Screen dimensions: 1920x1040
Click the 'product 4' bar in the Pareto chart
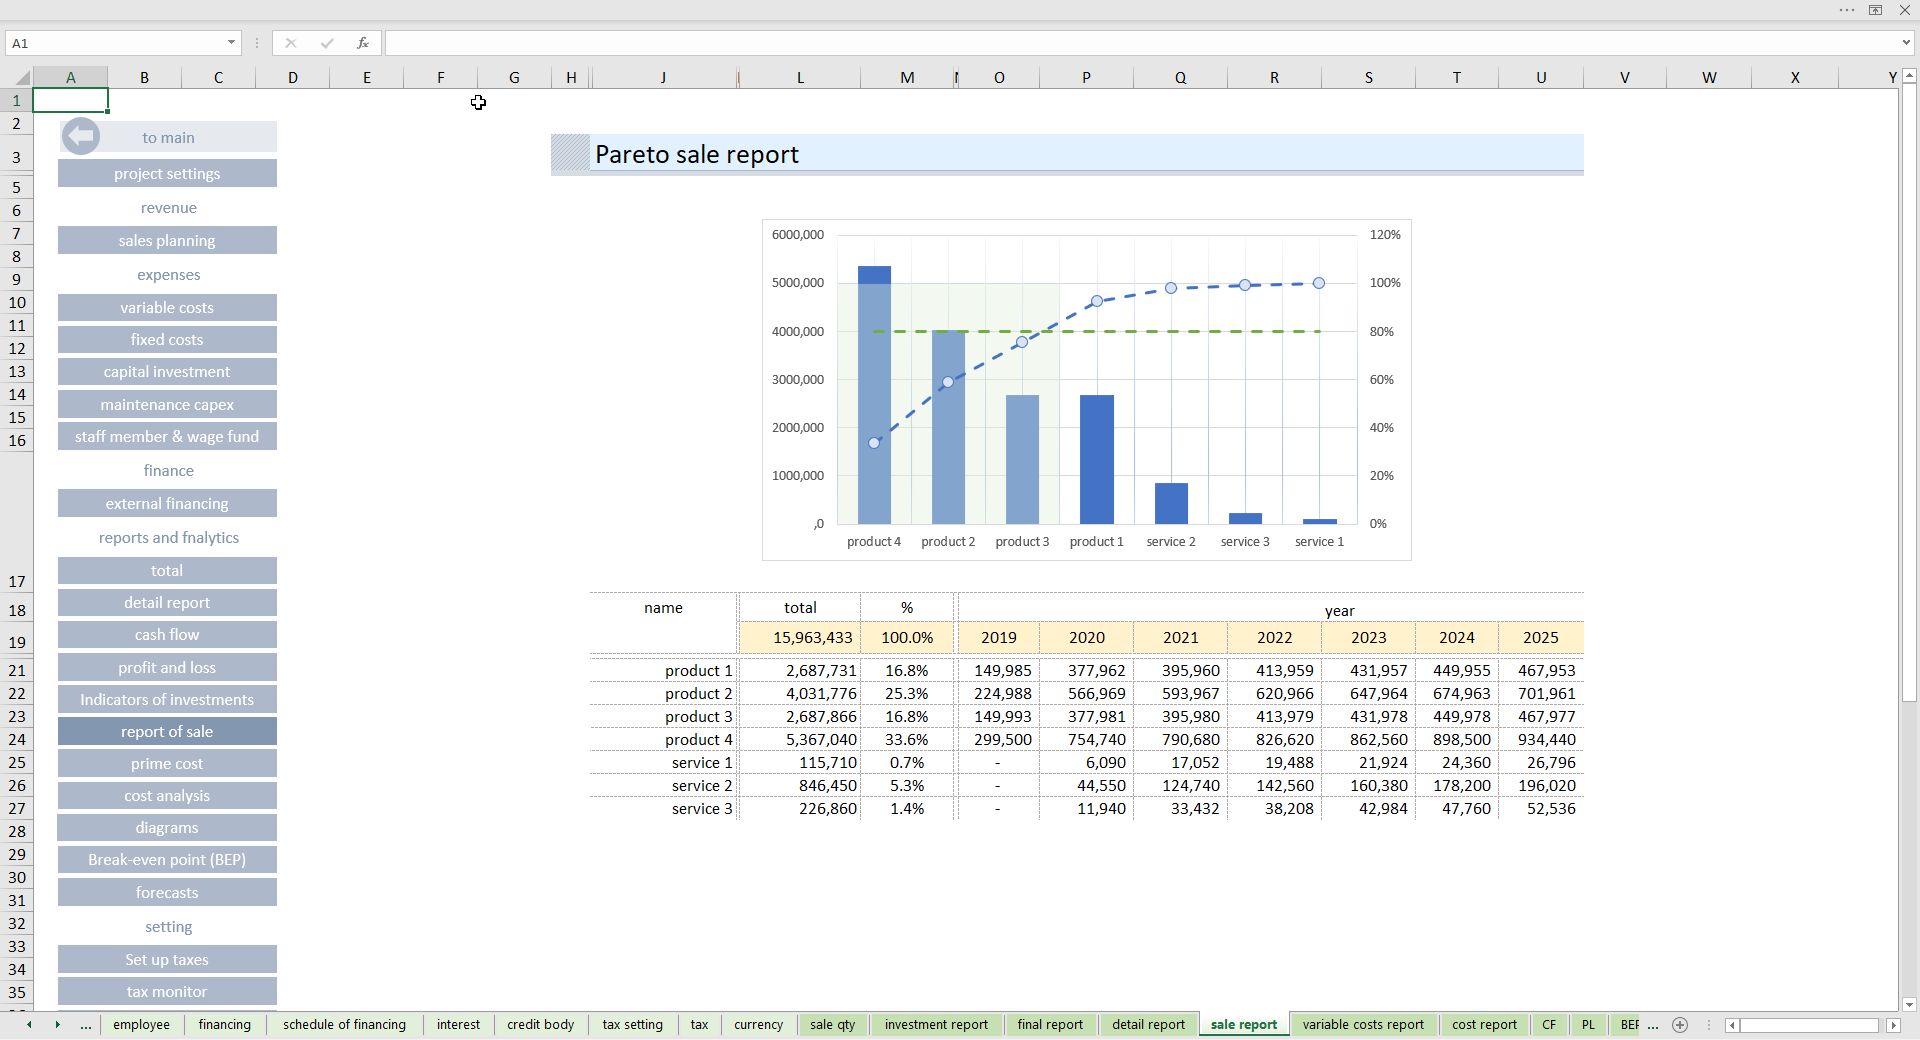click(874, 394)
